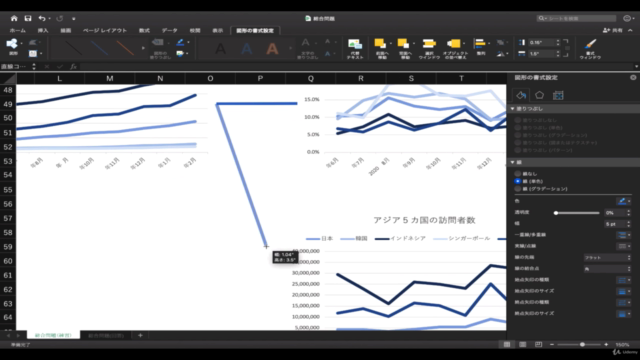Click the 共有 share button

pyautogui.click(x=613, y=31)
